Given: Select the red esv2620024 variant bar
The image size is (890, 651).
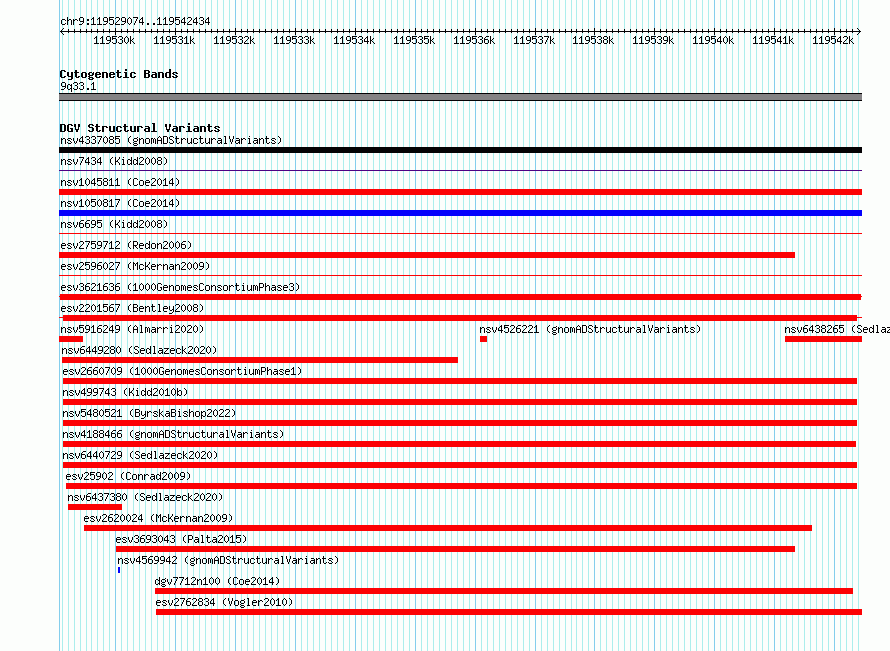Looking at the screenshot, I should click(x=448, y=528).
